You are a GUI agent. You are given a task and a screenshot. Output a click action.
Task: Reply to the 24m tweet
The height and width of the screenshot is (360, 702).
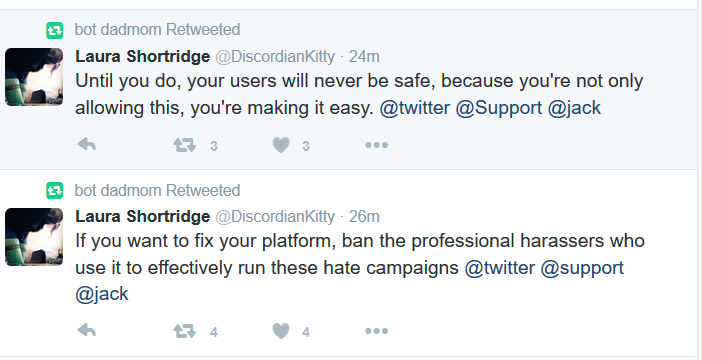click(x=86, y=145)
